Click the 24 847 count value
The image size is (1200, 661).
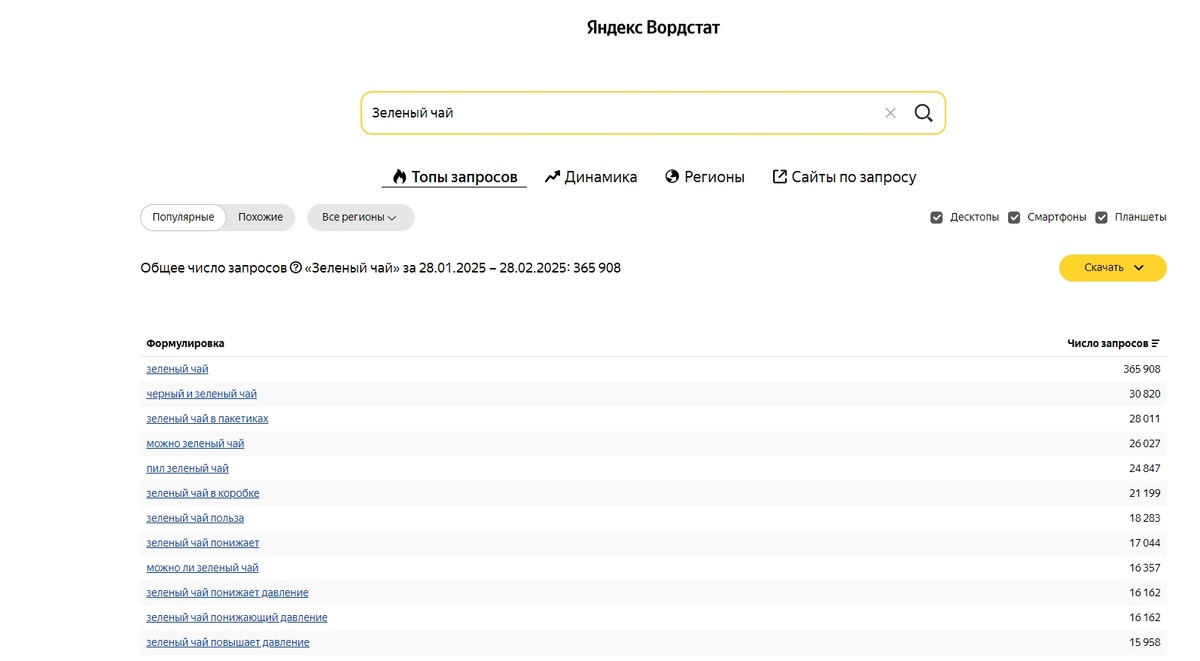1144,468
